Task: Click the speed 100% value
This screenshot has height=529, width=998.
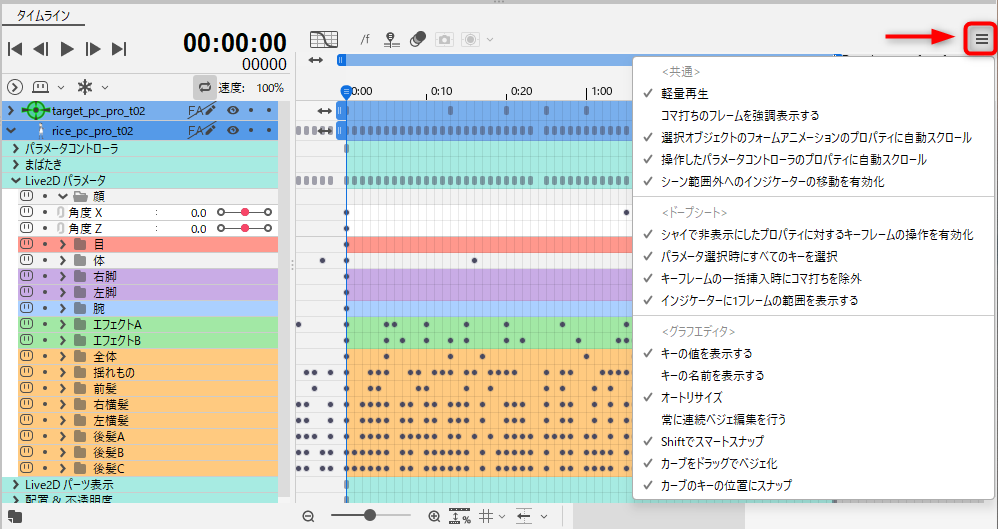Action: 270,88
